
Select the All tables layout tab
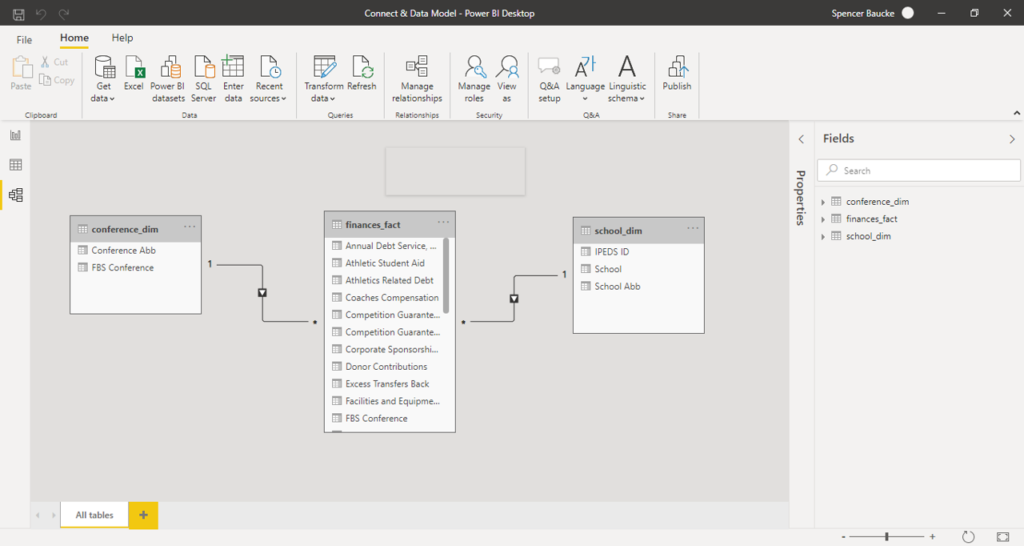[94, 515]
